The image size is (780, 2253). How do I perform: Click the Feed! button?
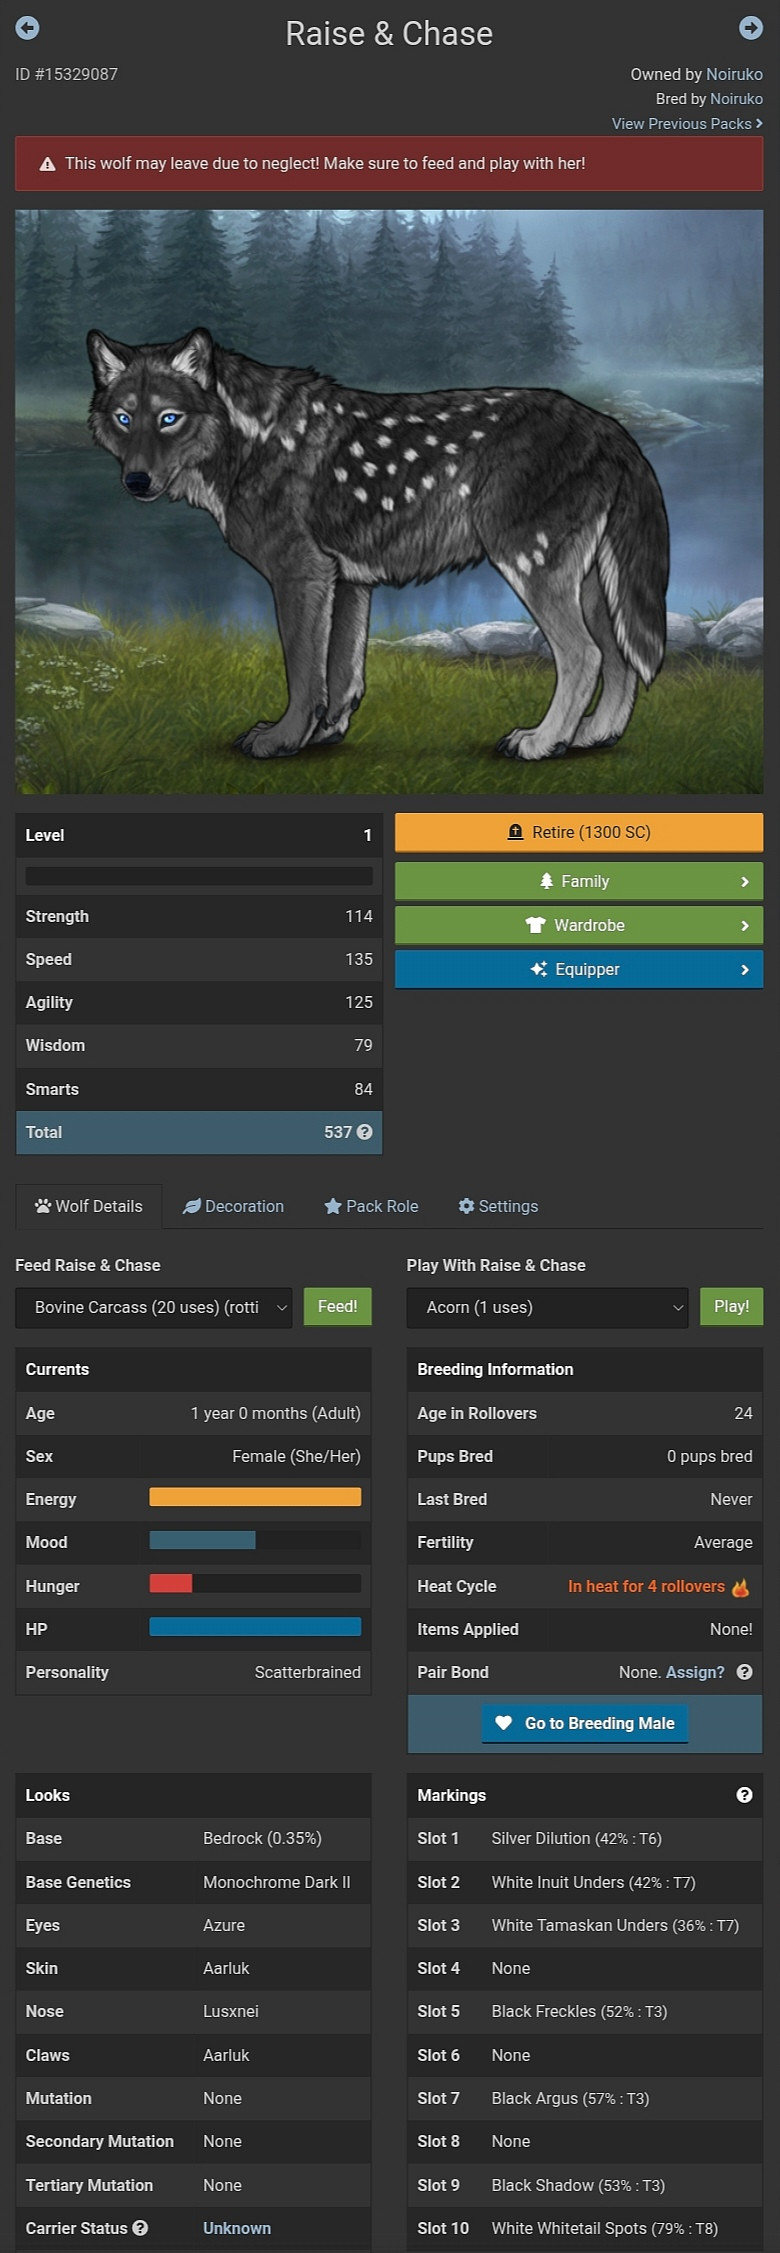point(338,1307)
